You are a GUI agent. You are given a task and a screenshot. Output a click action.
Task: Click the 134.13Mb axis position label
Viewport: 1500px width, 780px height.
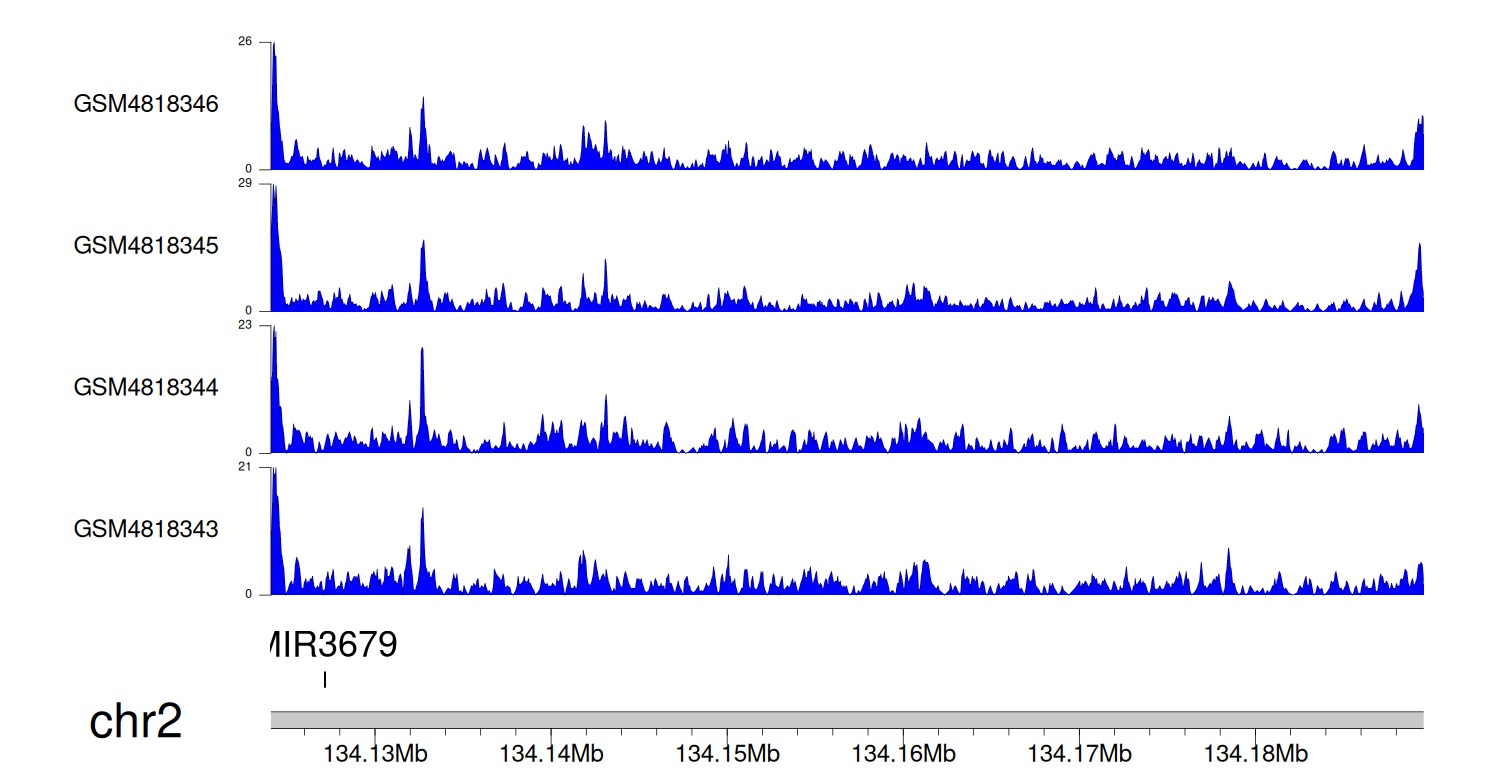(376, 753)
